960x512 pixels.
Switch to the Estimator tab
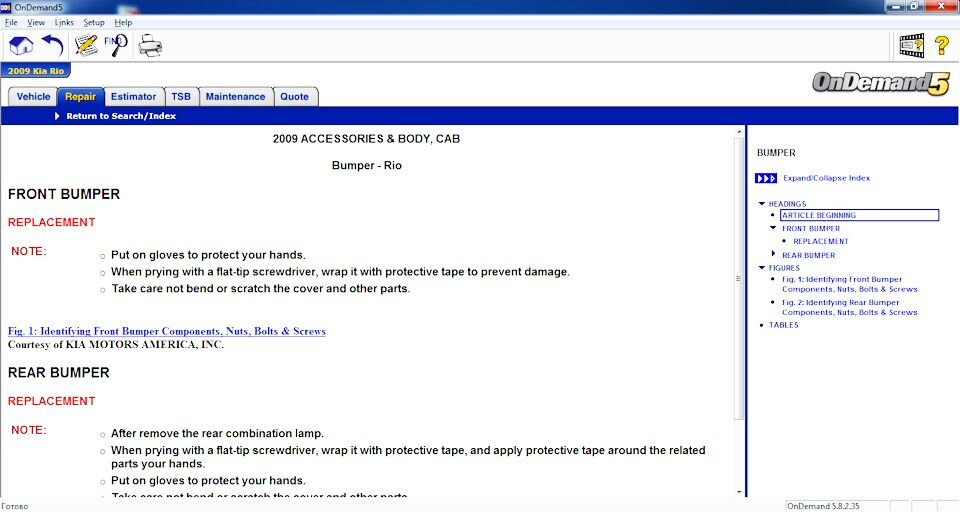click(x=133, y=97)
